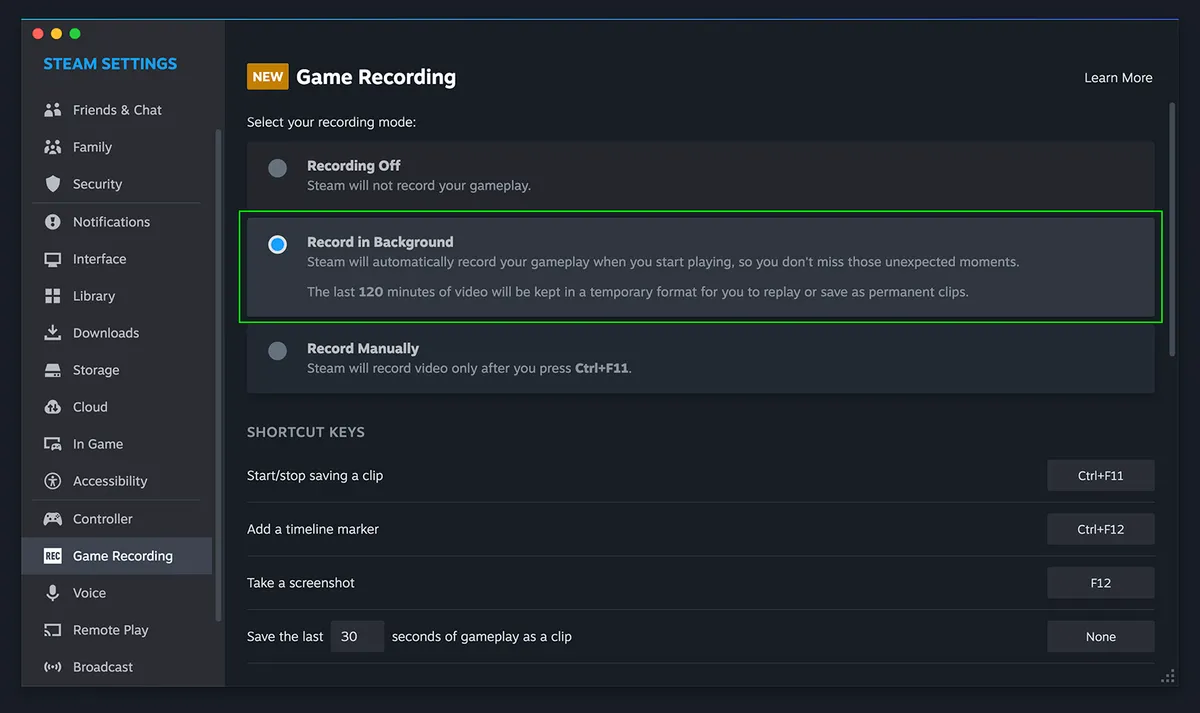The width and height of the screenshot is (1200, 713).
Task: Click the seconds field showing 30
Action: tap(357, 637)
